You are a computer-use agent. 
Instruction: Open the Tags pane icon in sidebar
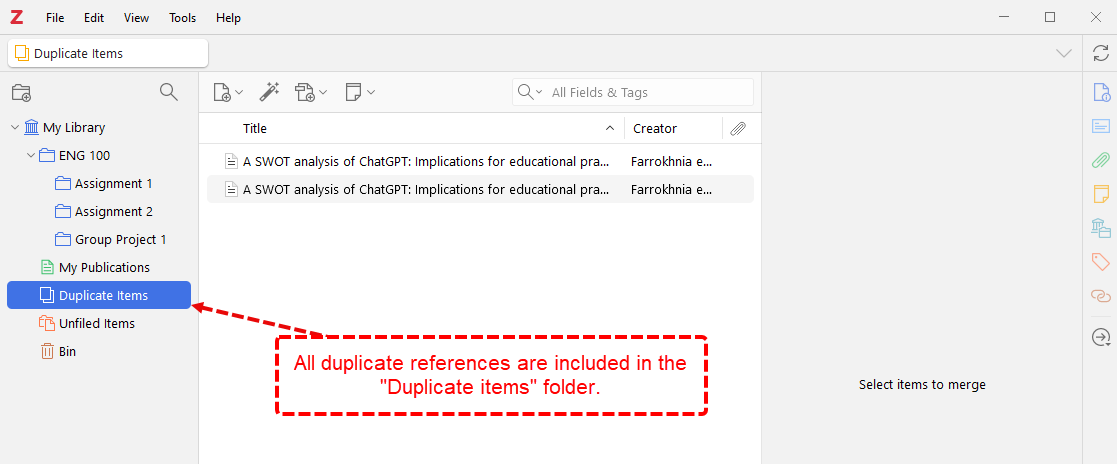pos(1100,262)
